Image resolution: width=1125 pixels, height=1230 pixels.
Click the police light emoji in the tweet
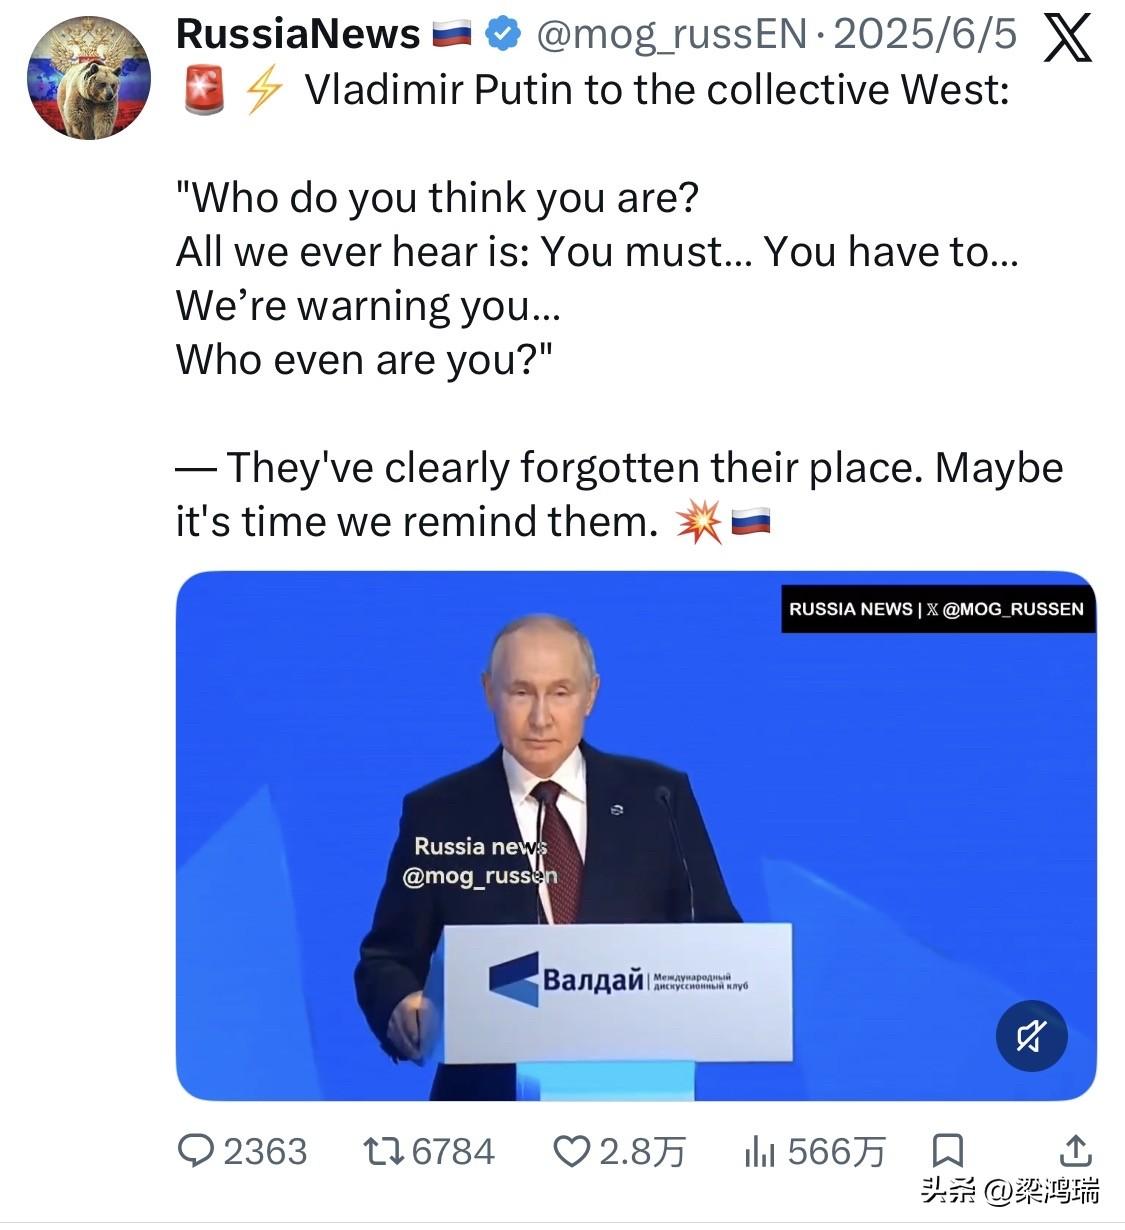204,89
